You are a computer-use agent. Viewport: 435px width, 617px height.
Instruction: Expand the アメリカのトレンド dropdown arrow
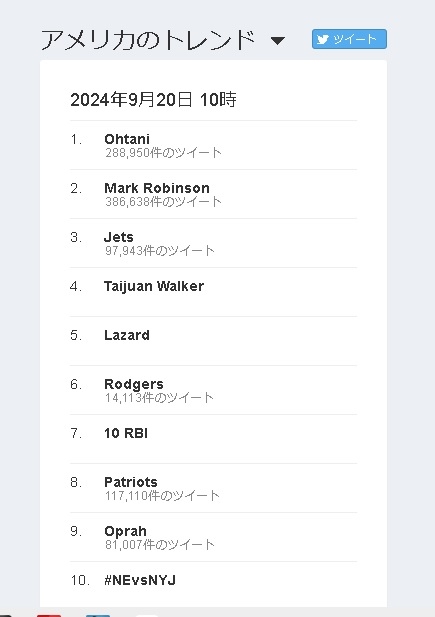point(278,41)
